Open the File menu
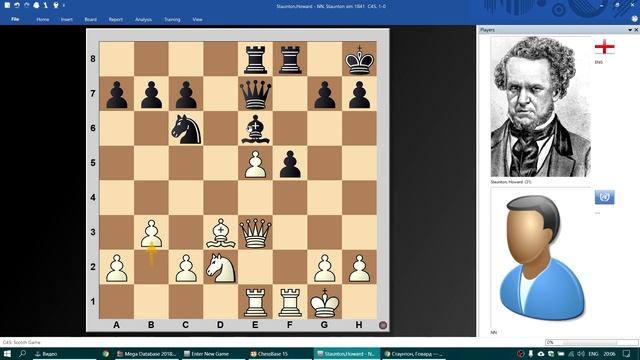640x360 pixels. coord(15,19)
